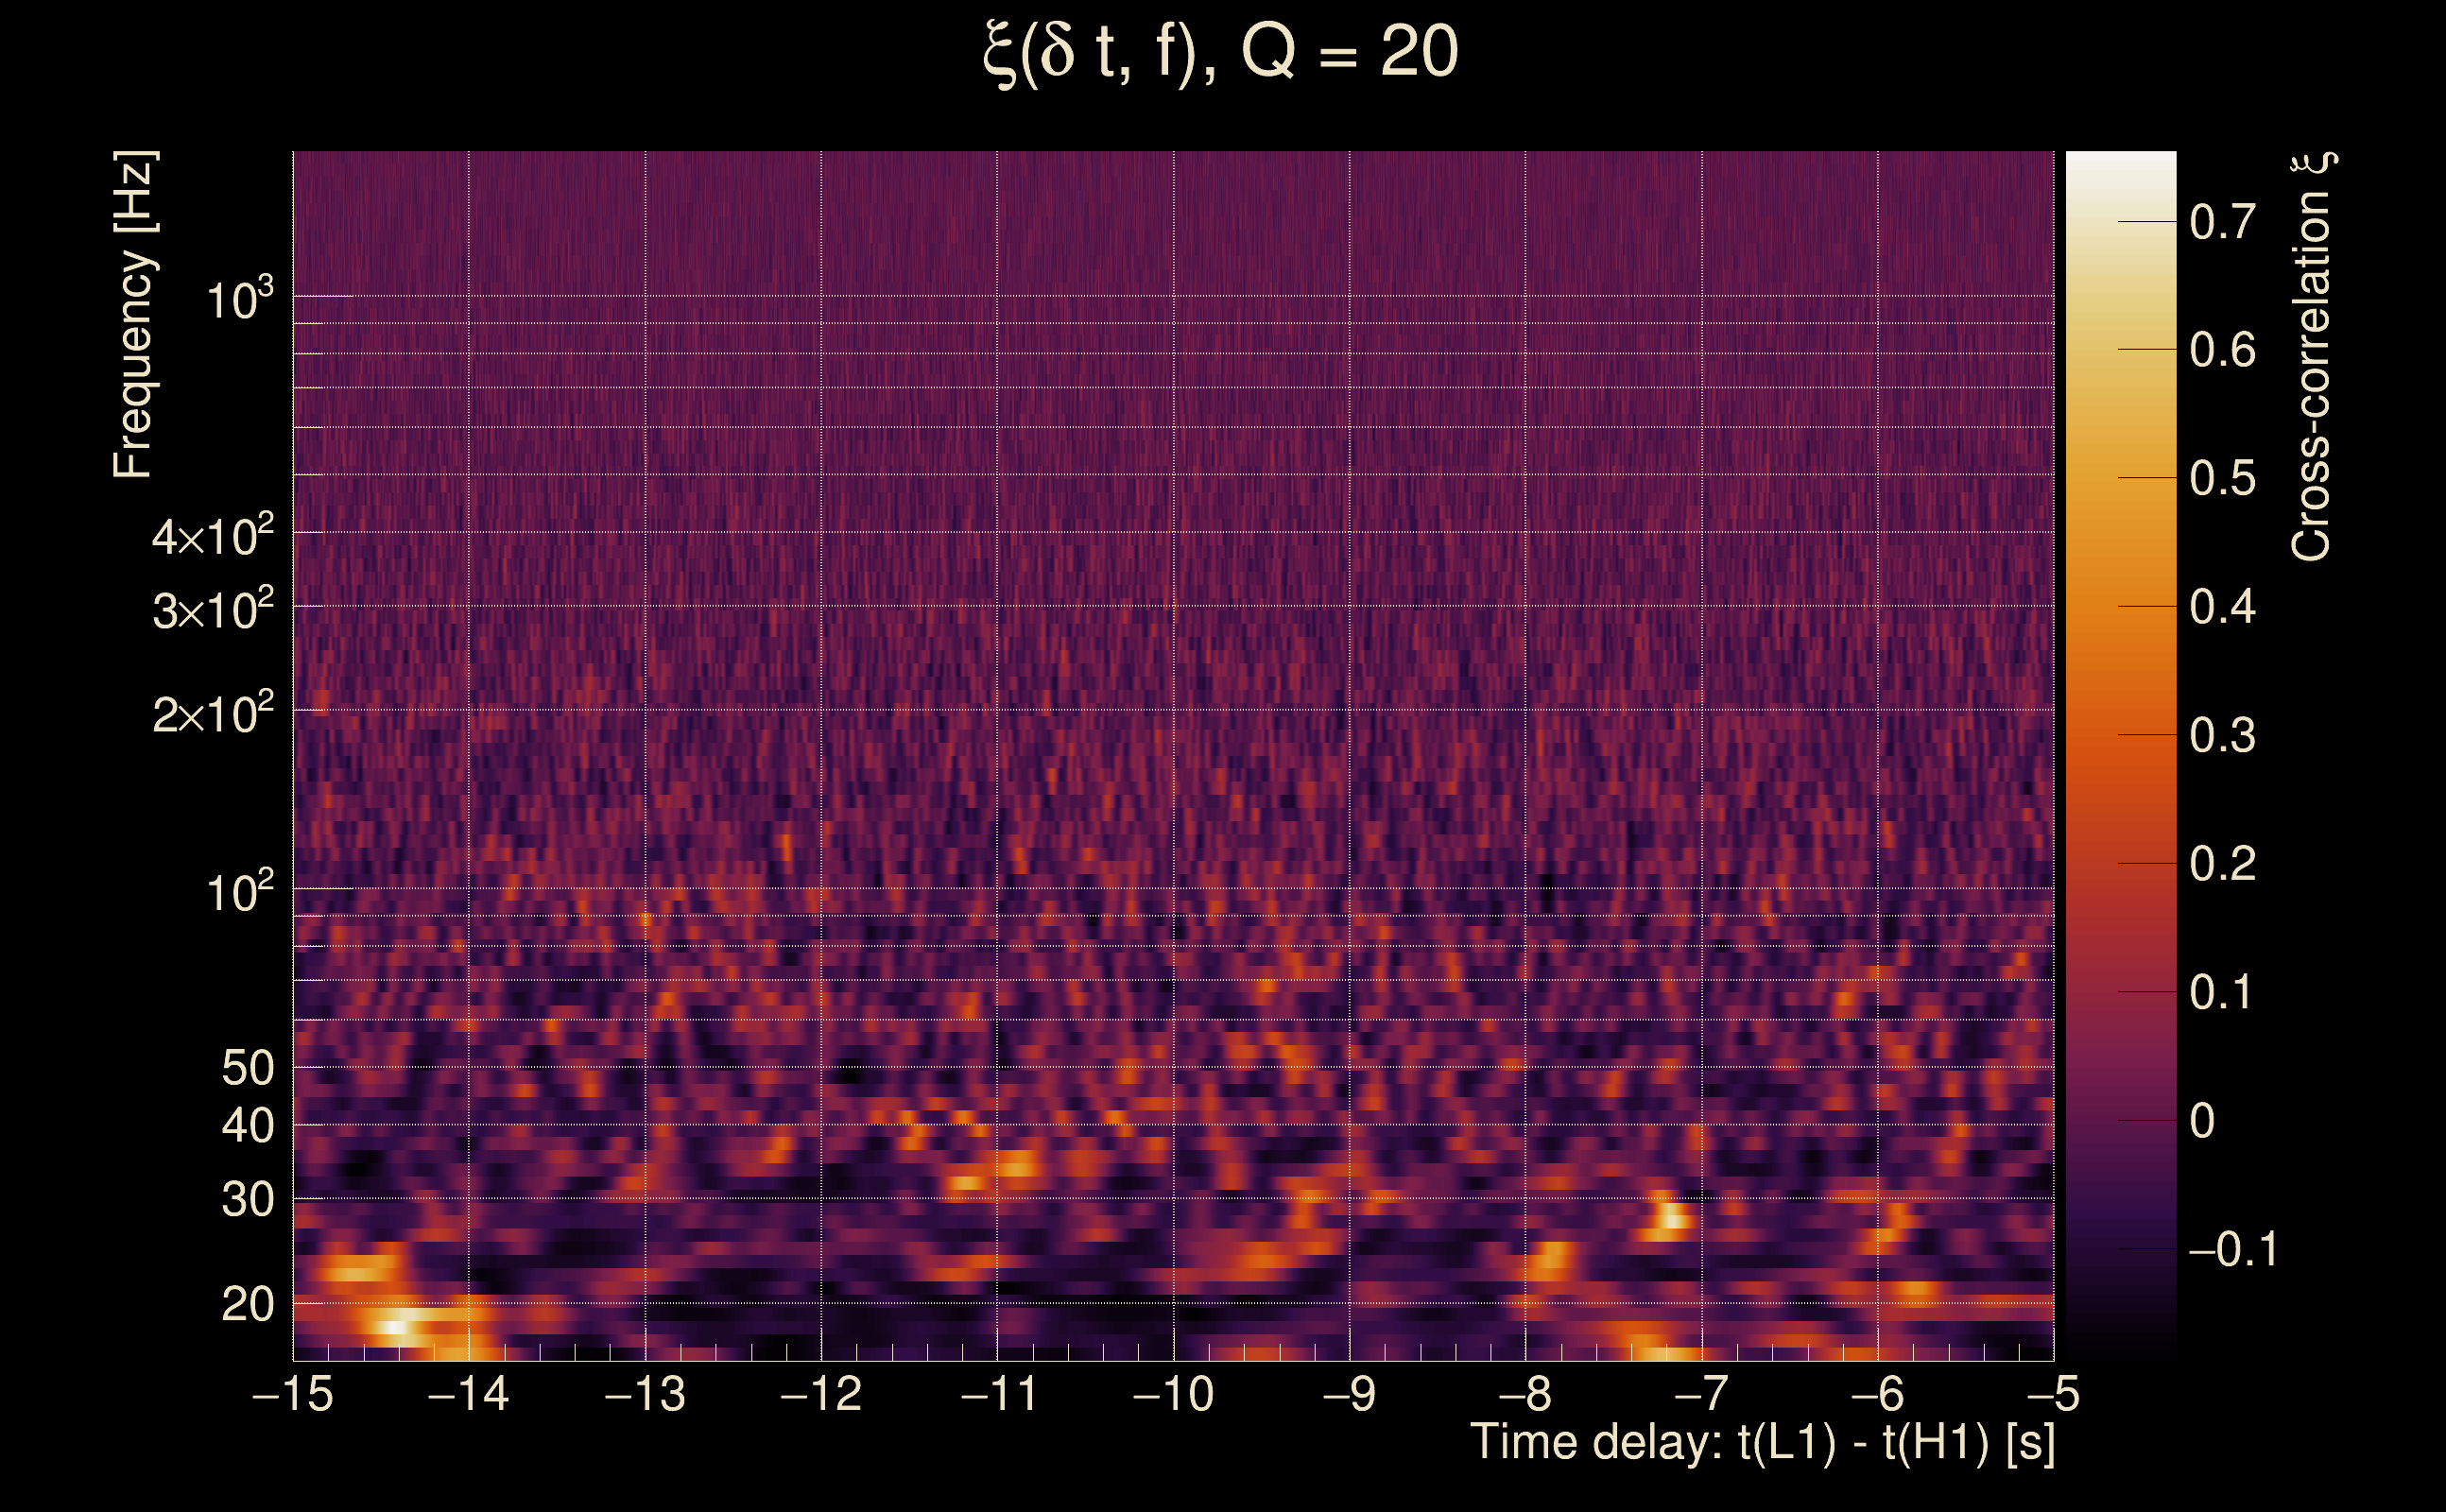Click the 0.7 colorbar tick label

[2222, 222]
